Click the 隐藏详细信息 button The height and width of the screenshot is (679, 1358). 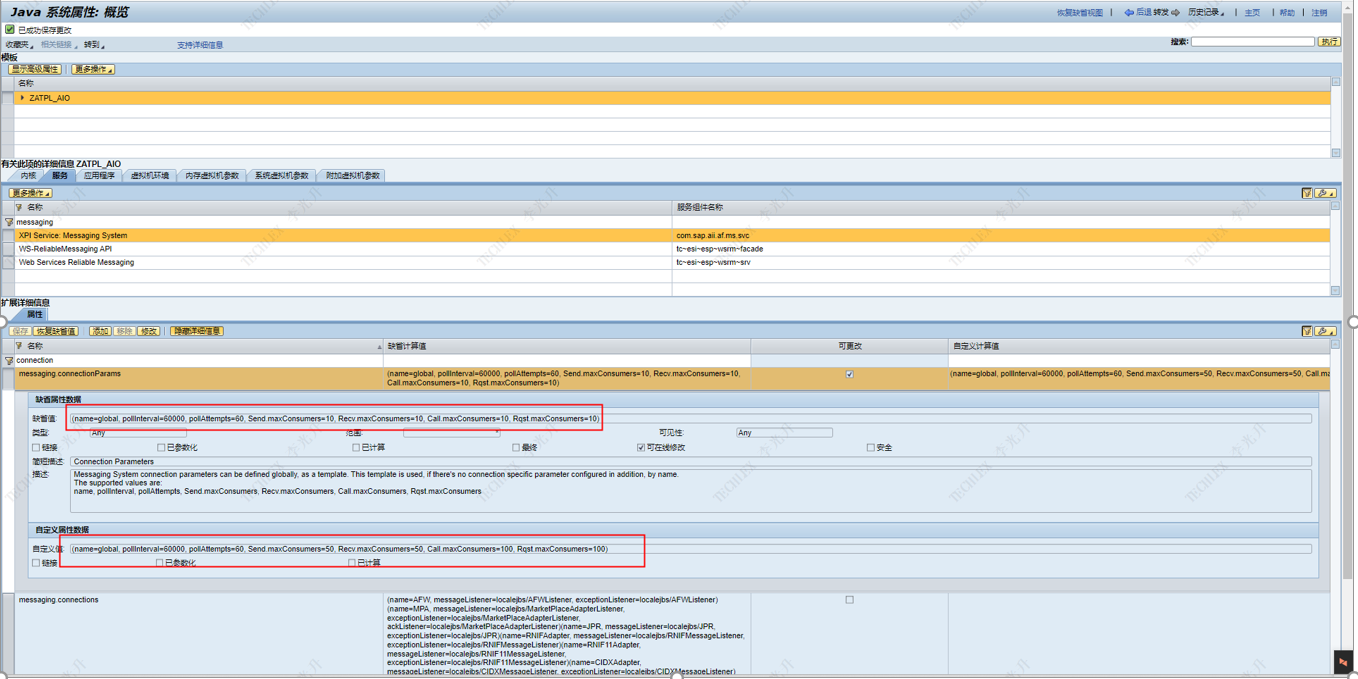[197, 331]
